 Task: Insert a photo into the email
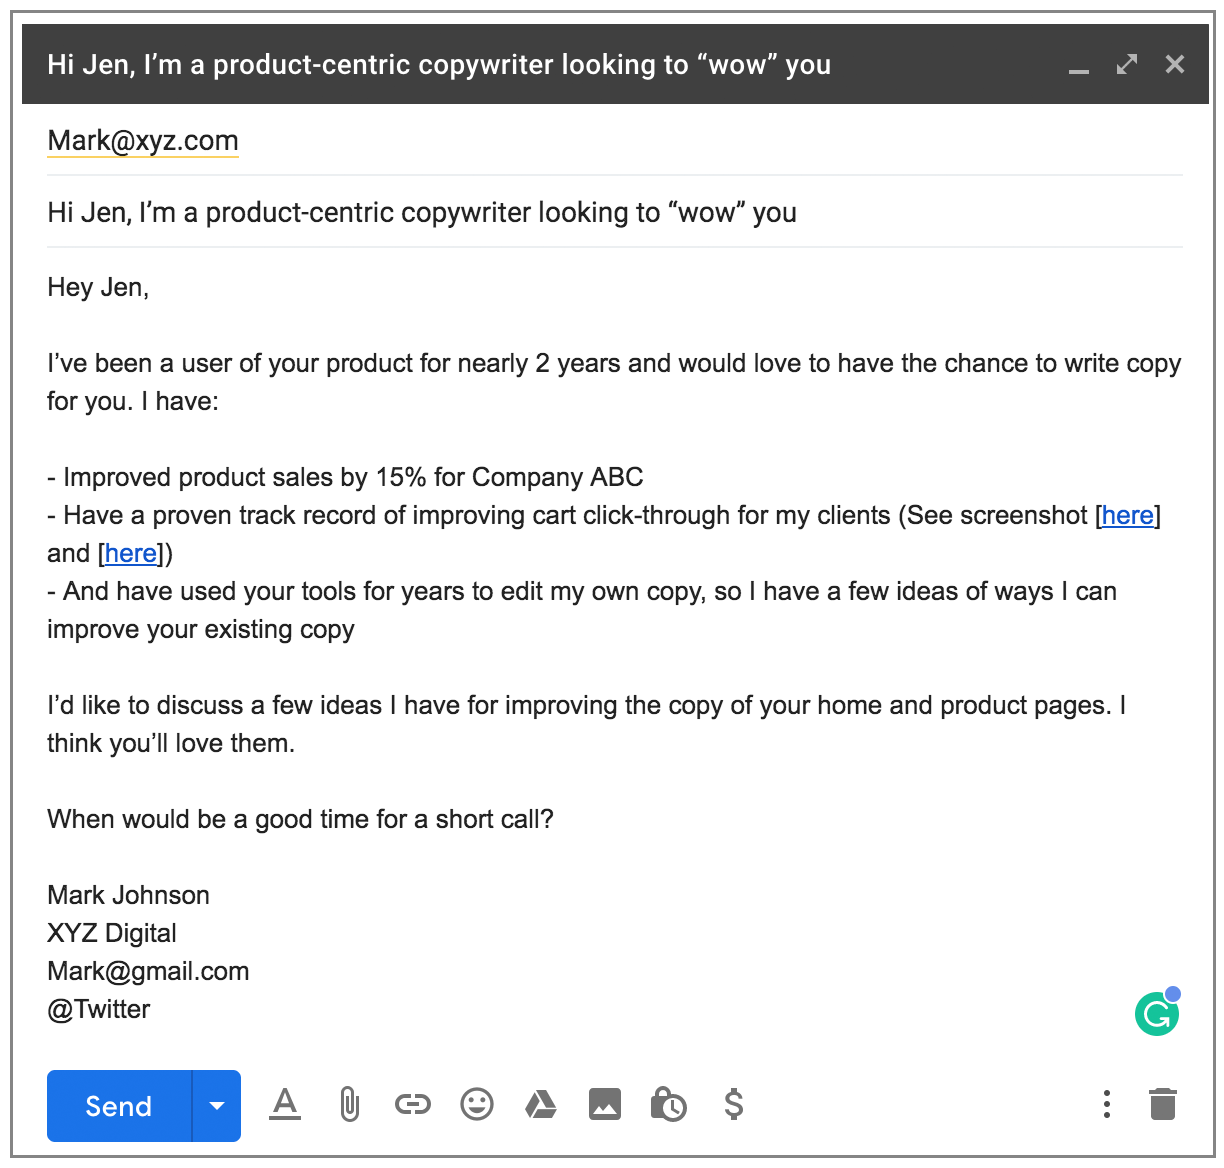605,1105
